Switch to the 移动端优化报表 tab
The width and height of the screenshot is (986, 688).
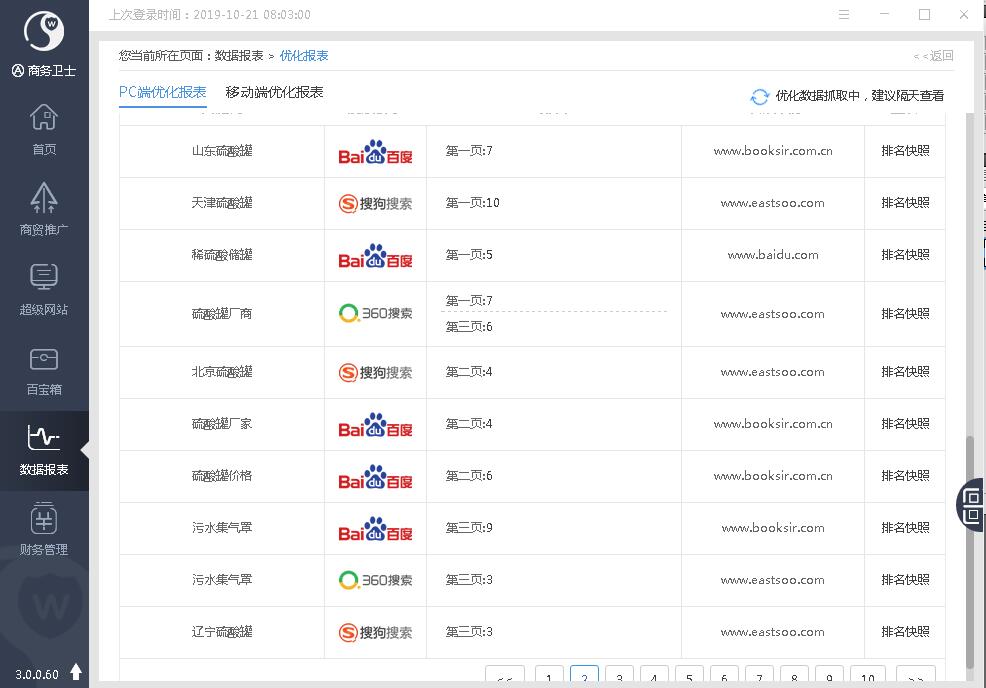click(274, 92)
